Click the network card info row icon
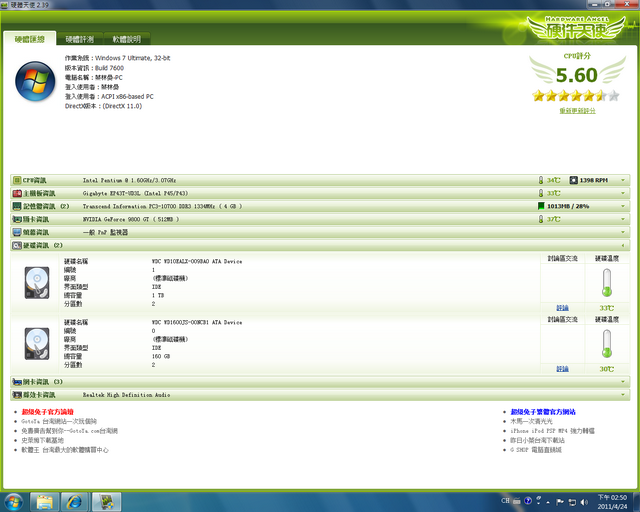This screenshot has height=512, width=640. (17, 382)
